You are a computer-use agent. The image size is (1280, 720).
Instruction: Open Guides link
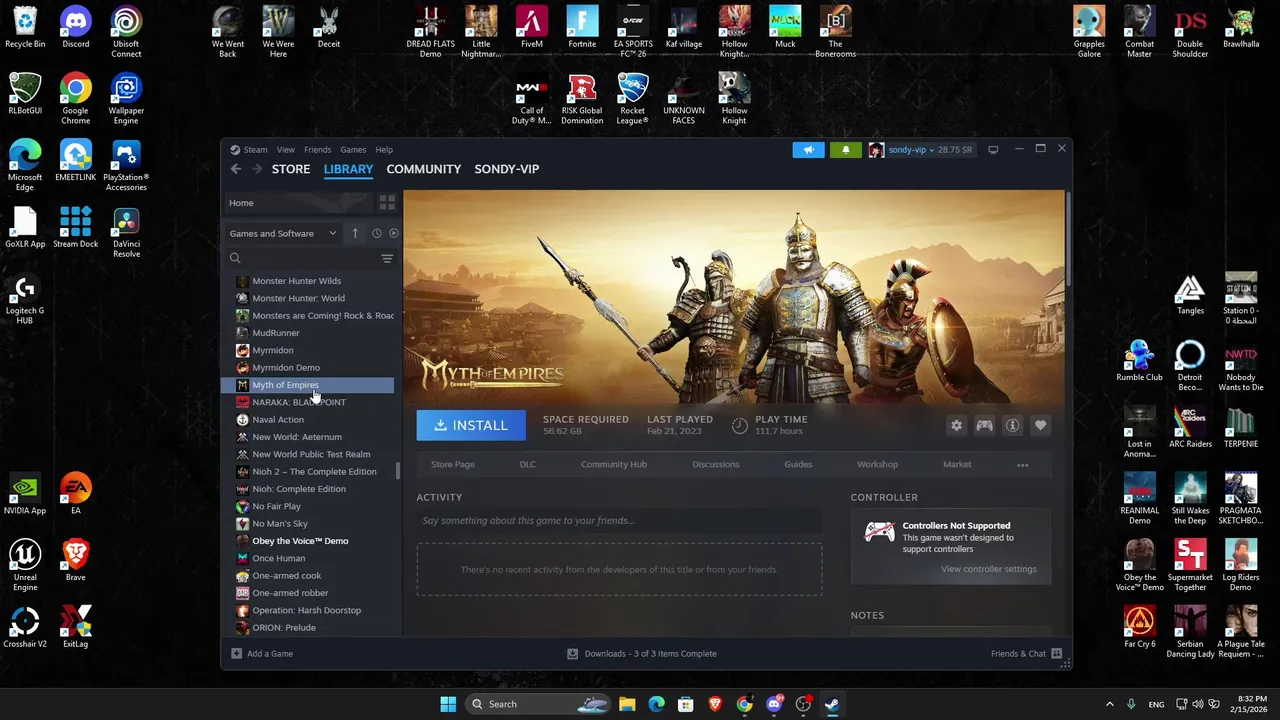click(x=798, y=464)
